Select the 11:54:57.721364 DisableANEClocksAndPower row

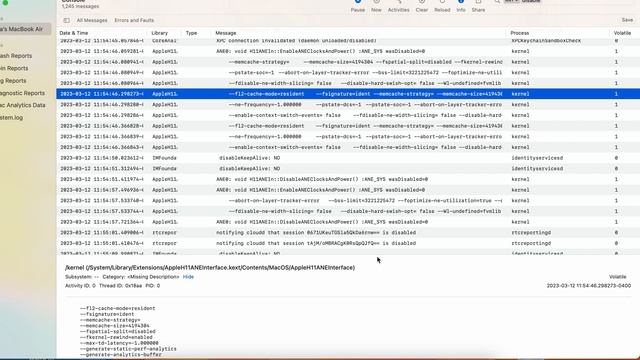tap(348, 222)
